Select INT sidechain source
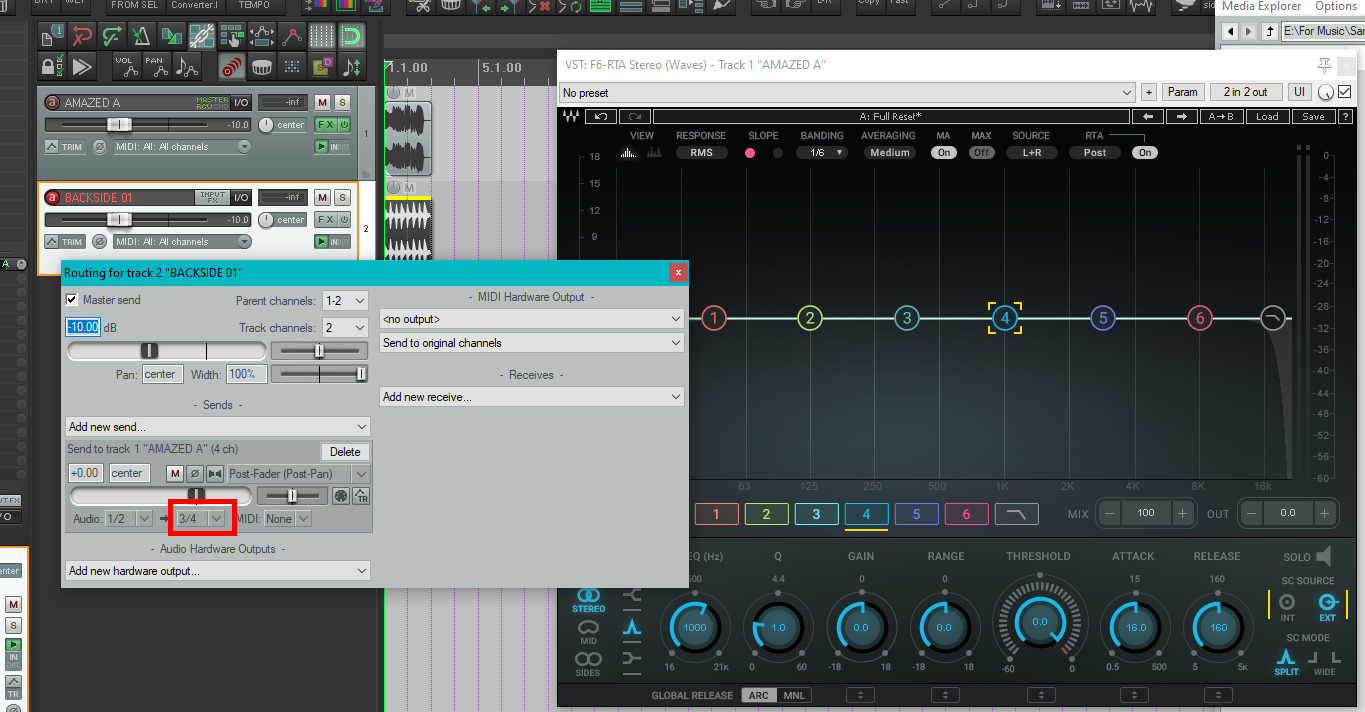The height and width of the screenshot is (712, 1365). tap(1287, 606)
